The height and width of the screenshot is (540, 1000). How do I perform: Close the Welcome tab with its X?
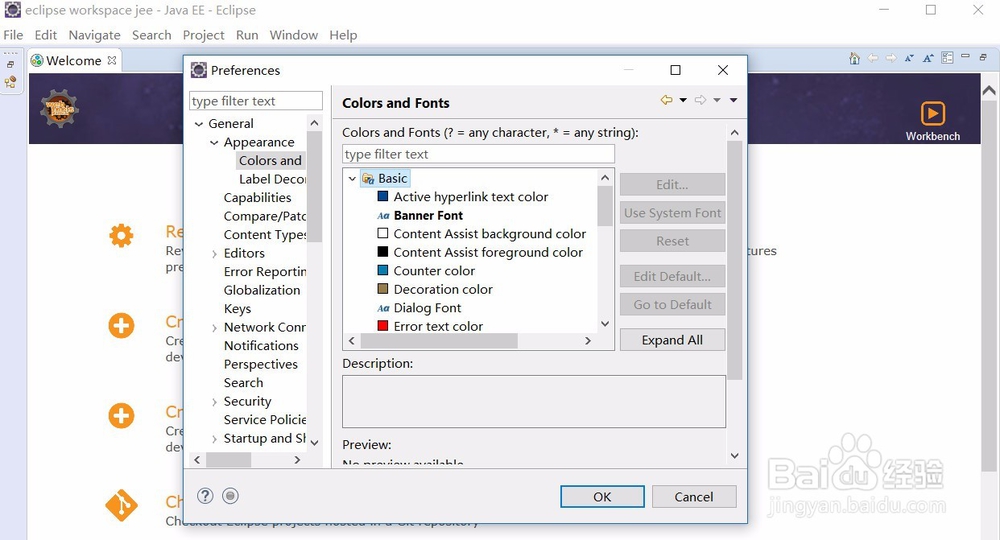click(112, 60)
